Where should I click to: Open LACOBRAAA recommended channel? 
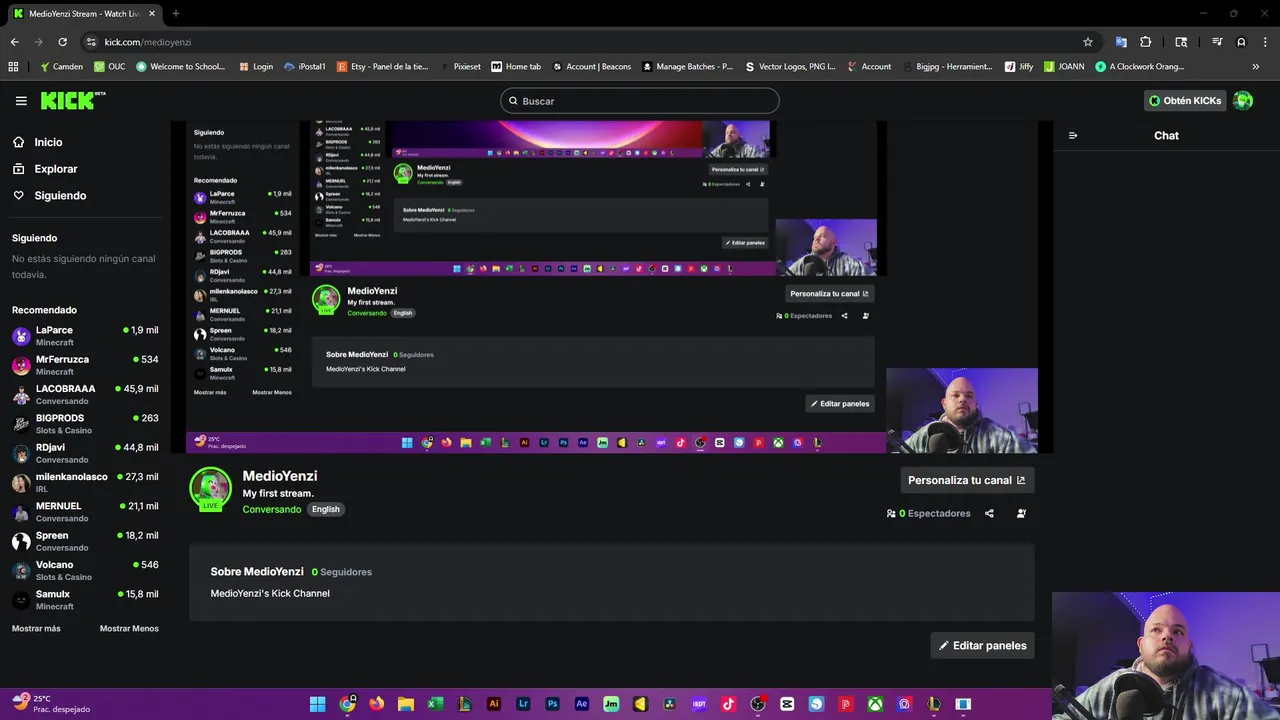pyautogui.click(x=85, y=394)
